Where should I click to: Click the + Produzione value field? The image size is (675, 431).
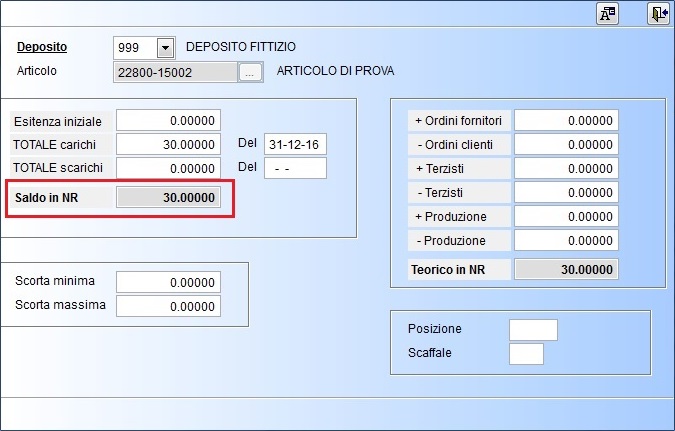pyautogui.click(x=566, y=217)
